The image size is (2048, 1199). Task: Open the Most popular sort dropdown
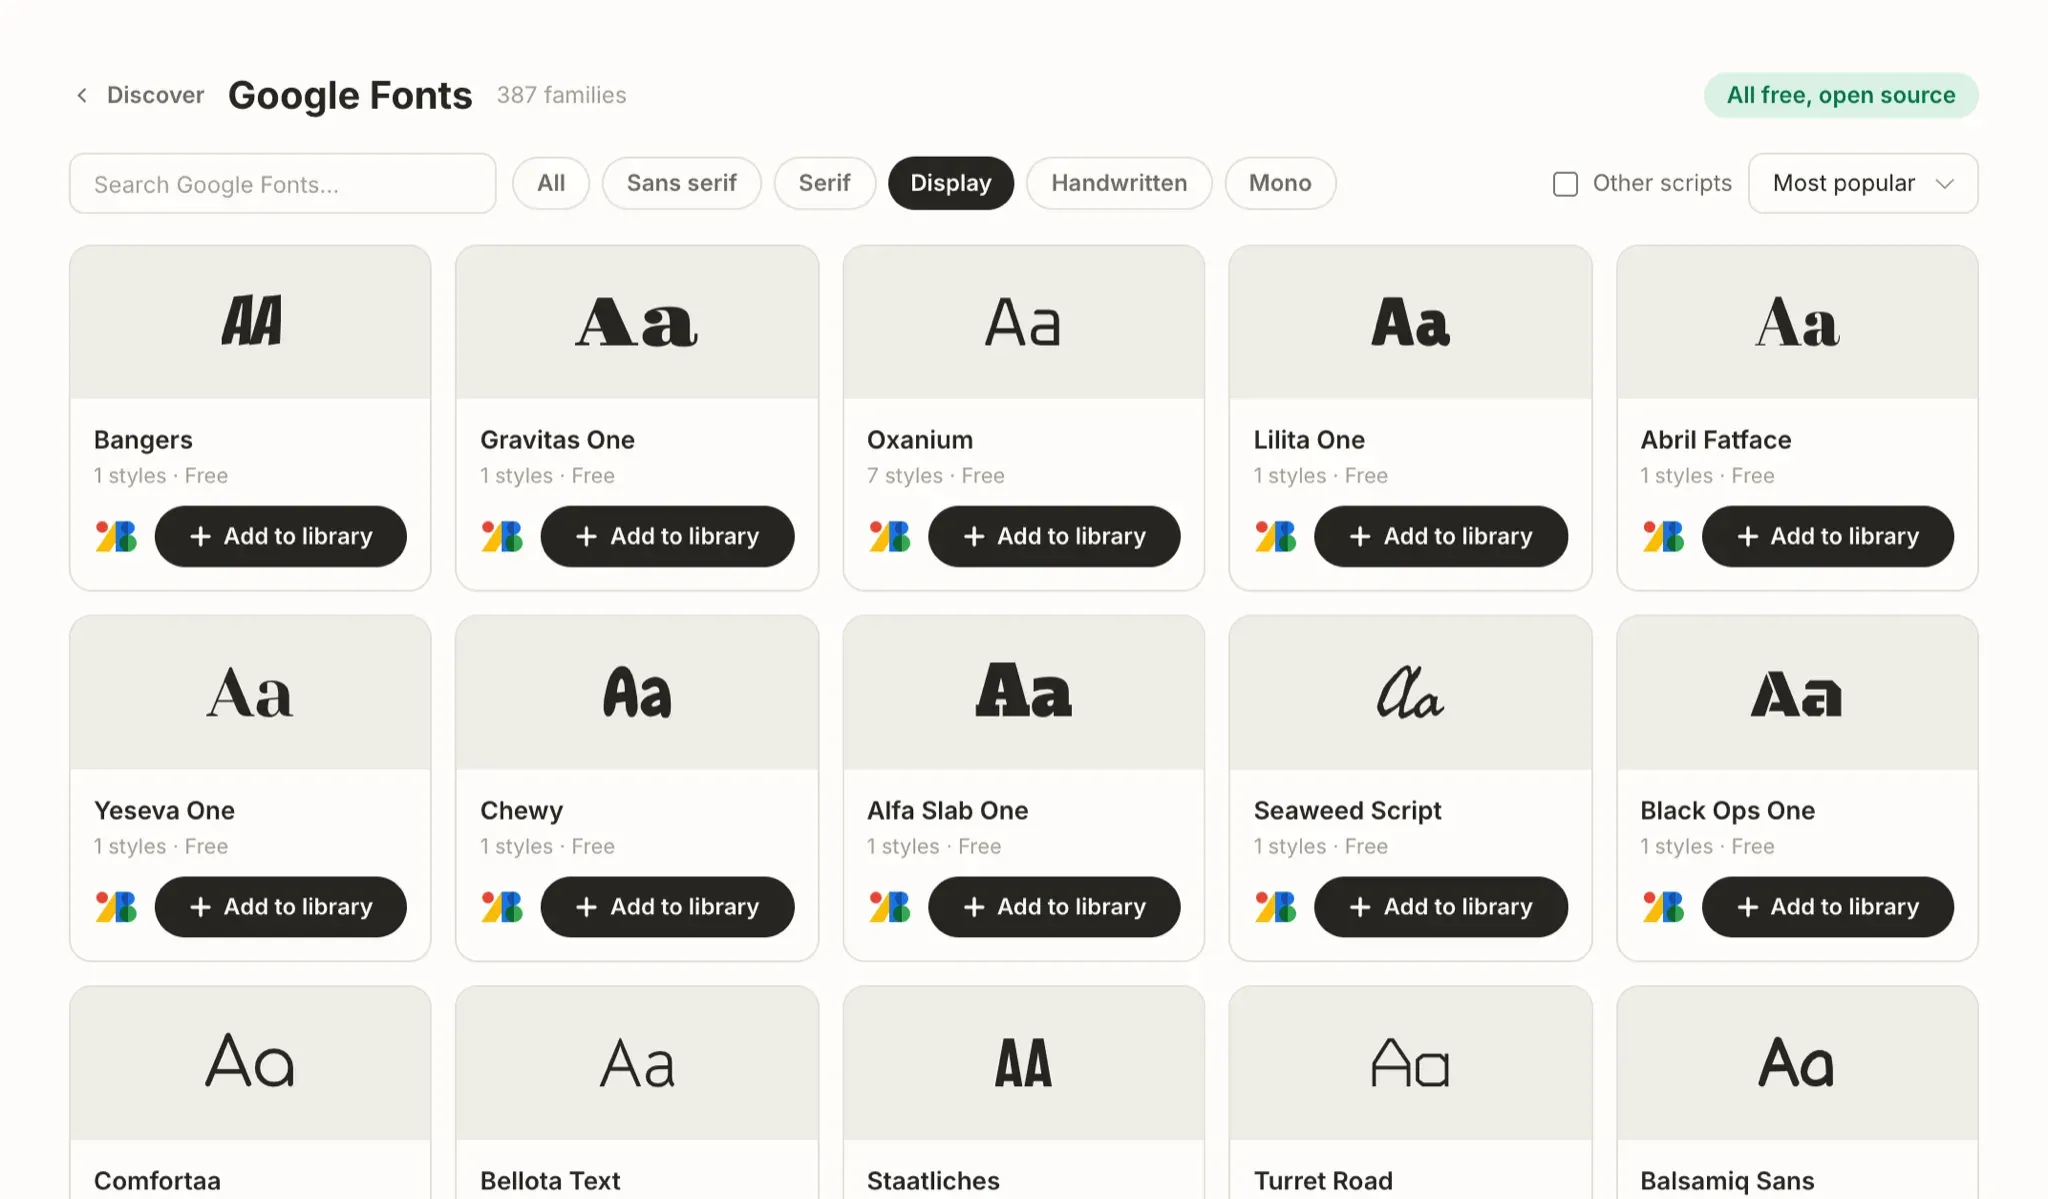click(x=1863, y=183)
